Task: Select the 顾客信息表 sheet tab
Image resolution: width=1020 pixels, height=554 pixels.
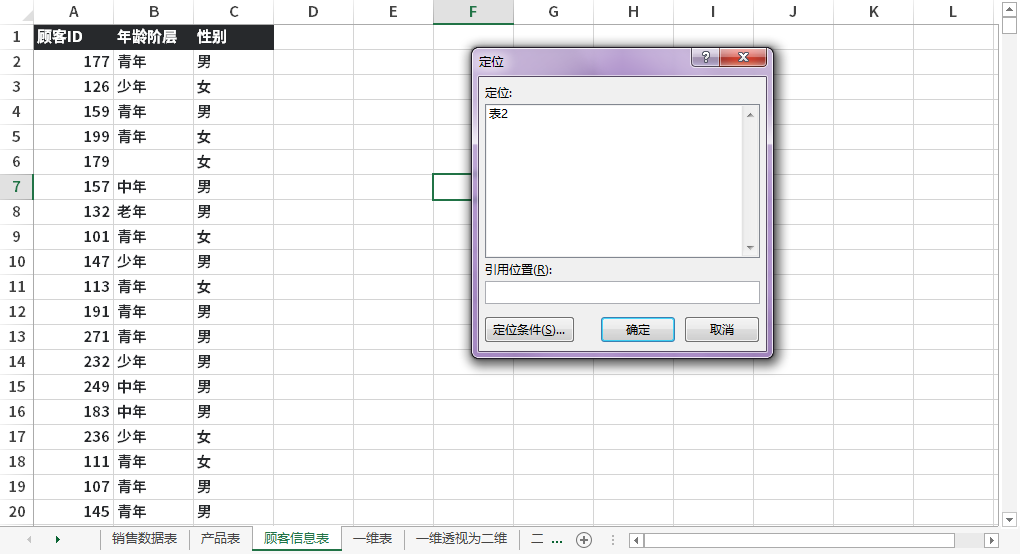Action: tap(297, 538)
